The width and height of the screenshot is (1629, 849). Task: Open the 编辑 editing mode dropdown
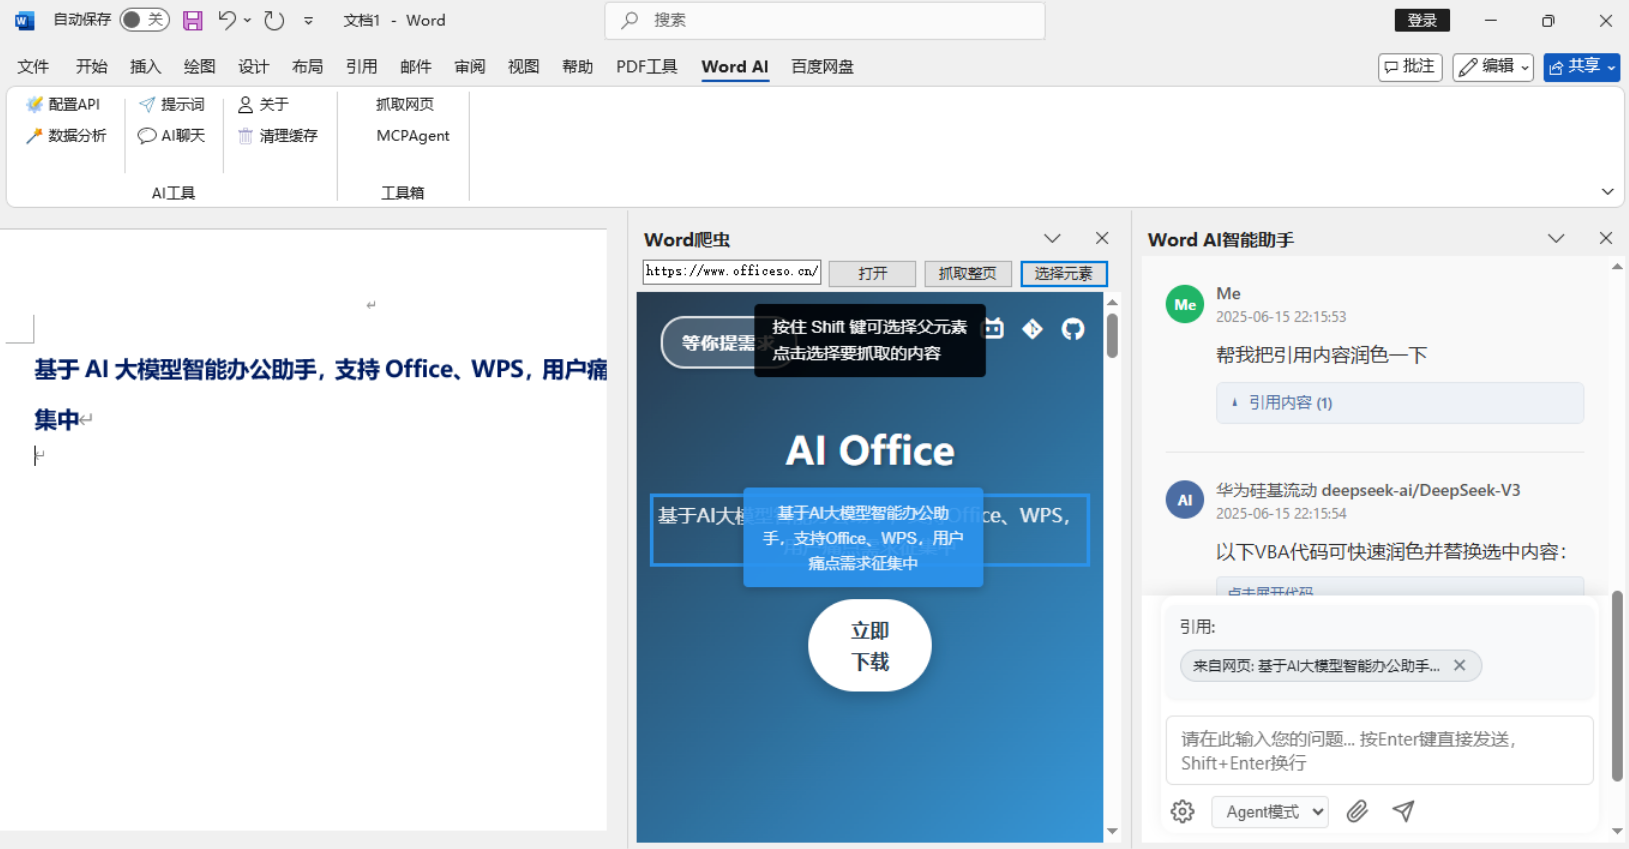1493,67
